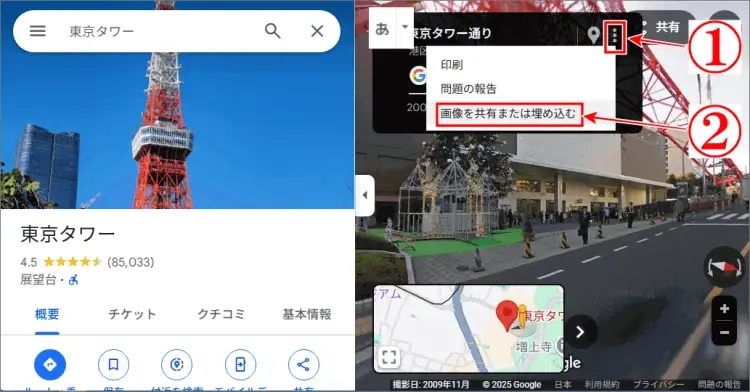
Task: Open the Tokyo Tower photo
Action: tap(177, 129)
